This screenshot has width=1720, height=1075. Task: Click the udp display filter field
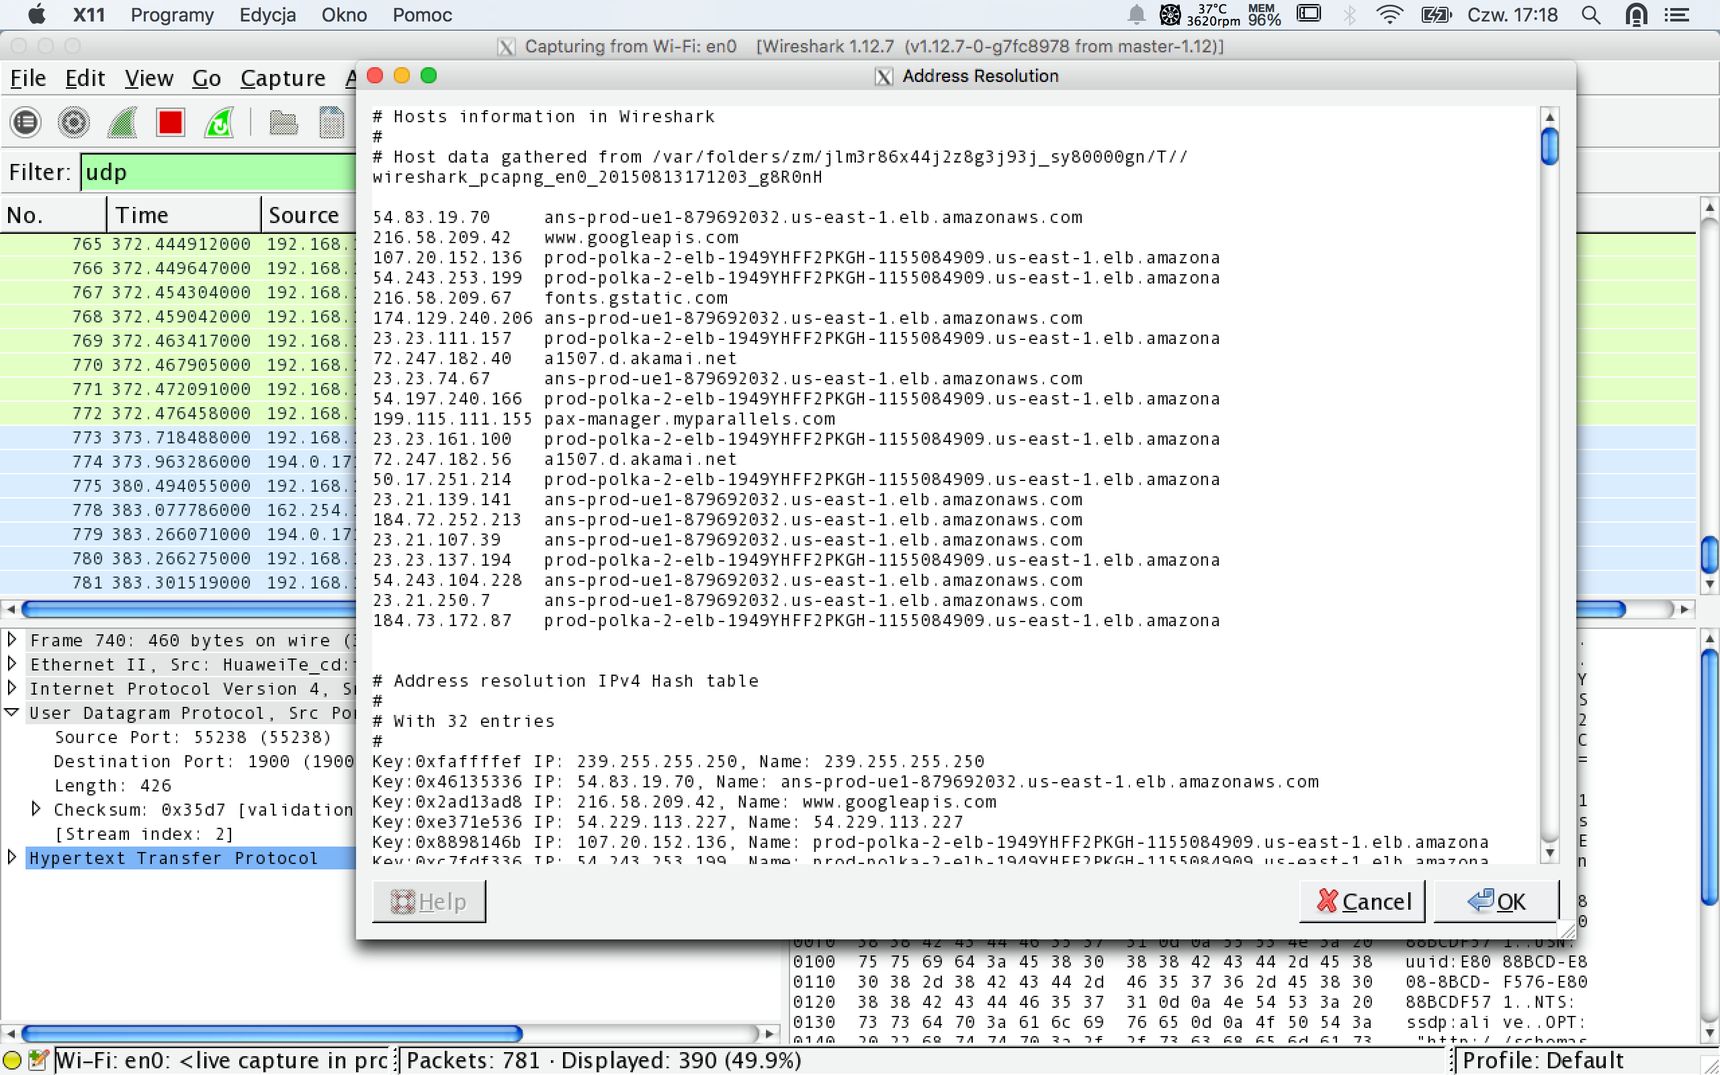218,172
